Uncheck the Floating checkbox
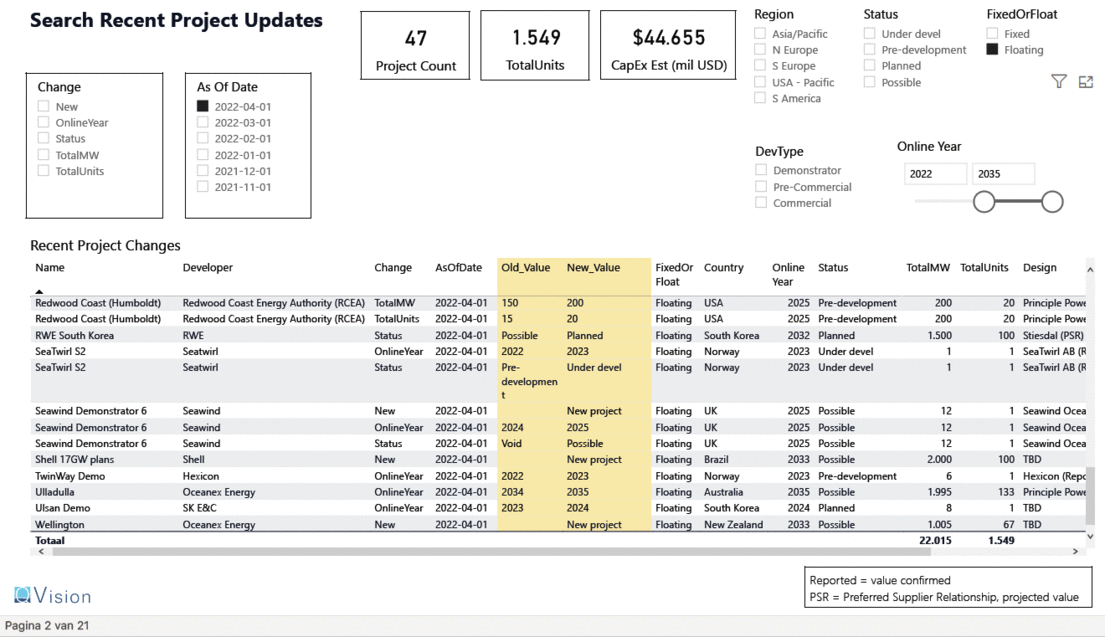Image resolution: width=1105 pixels, height=638 pixels. (992, 49)
